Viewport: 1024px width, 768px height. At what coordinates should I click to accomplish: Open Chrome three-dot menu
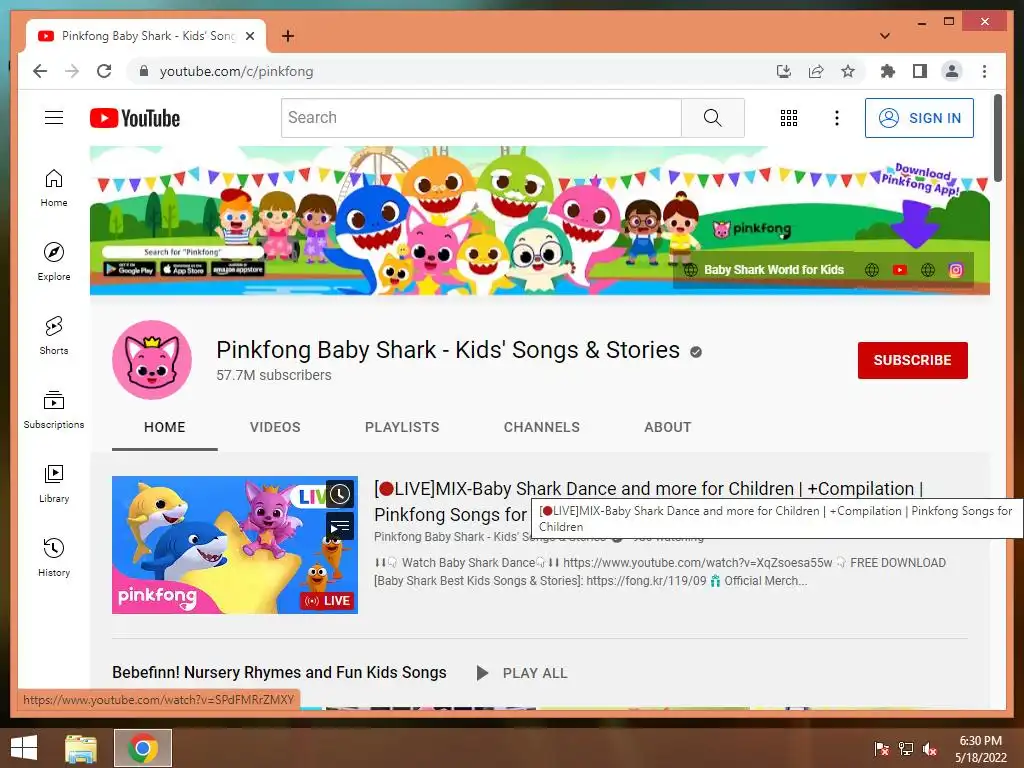point(984,71)
